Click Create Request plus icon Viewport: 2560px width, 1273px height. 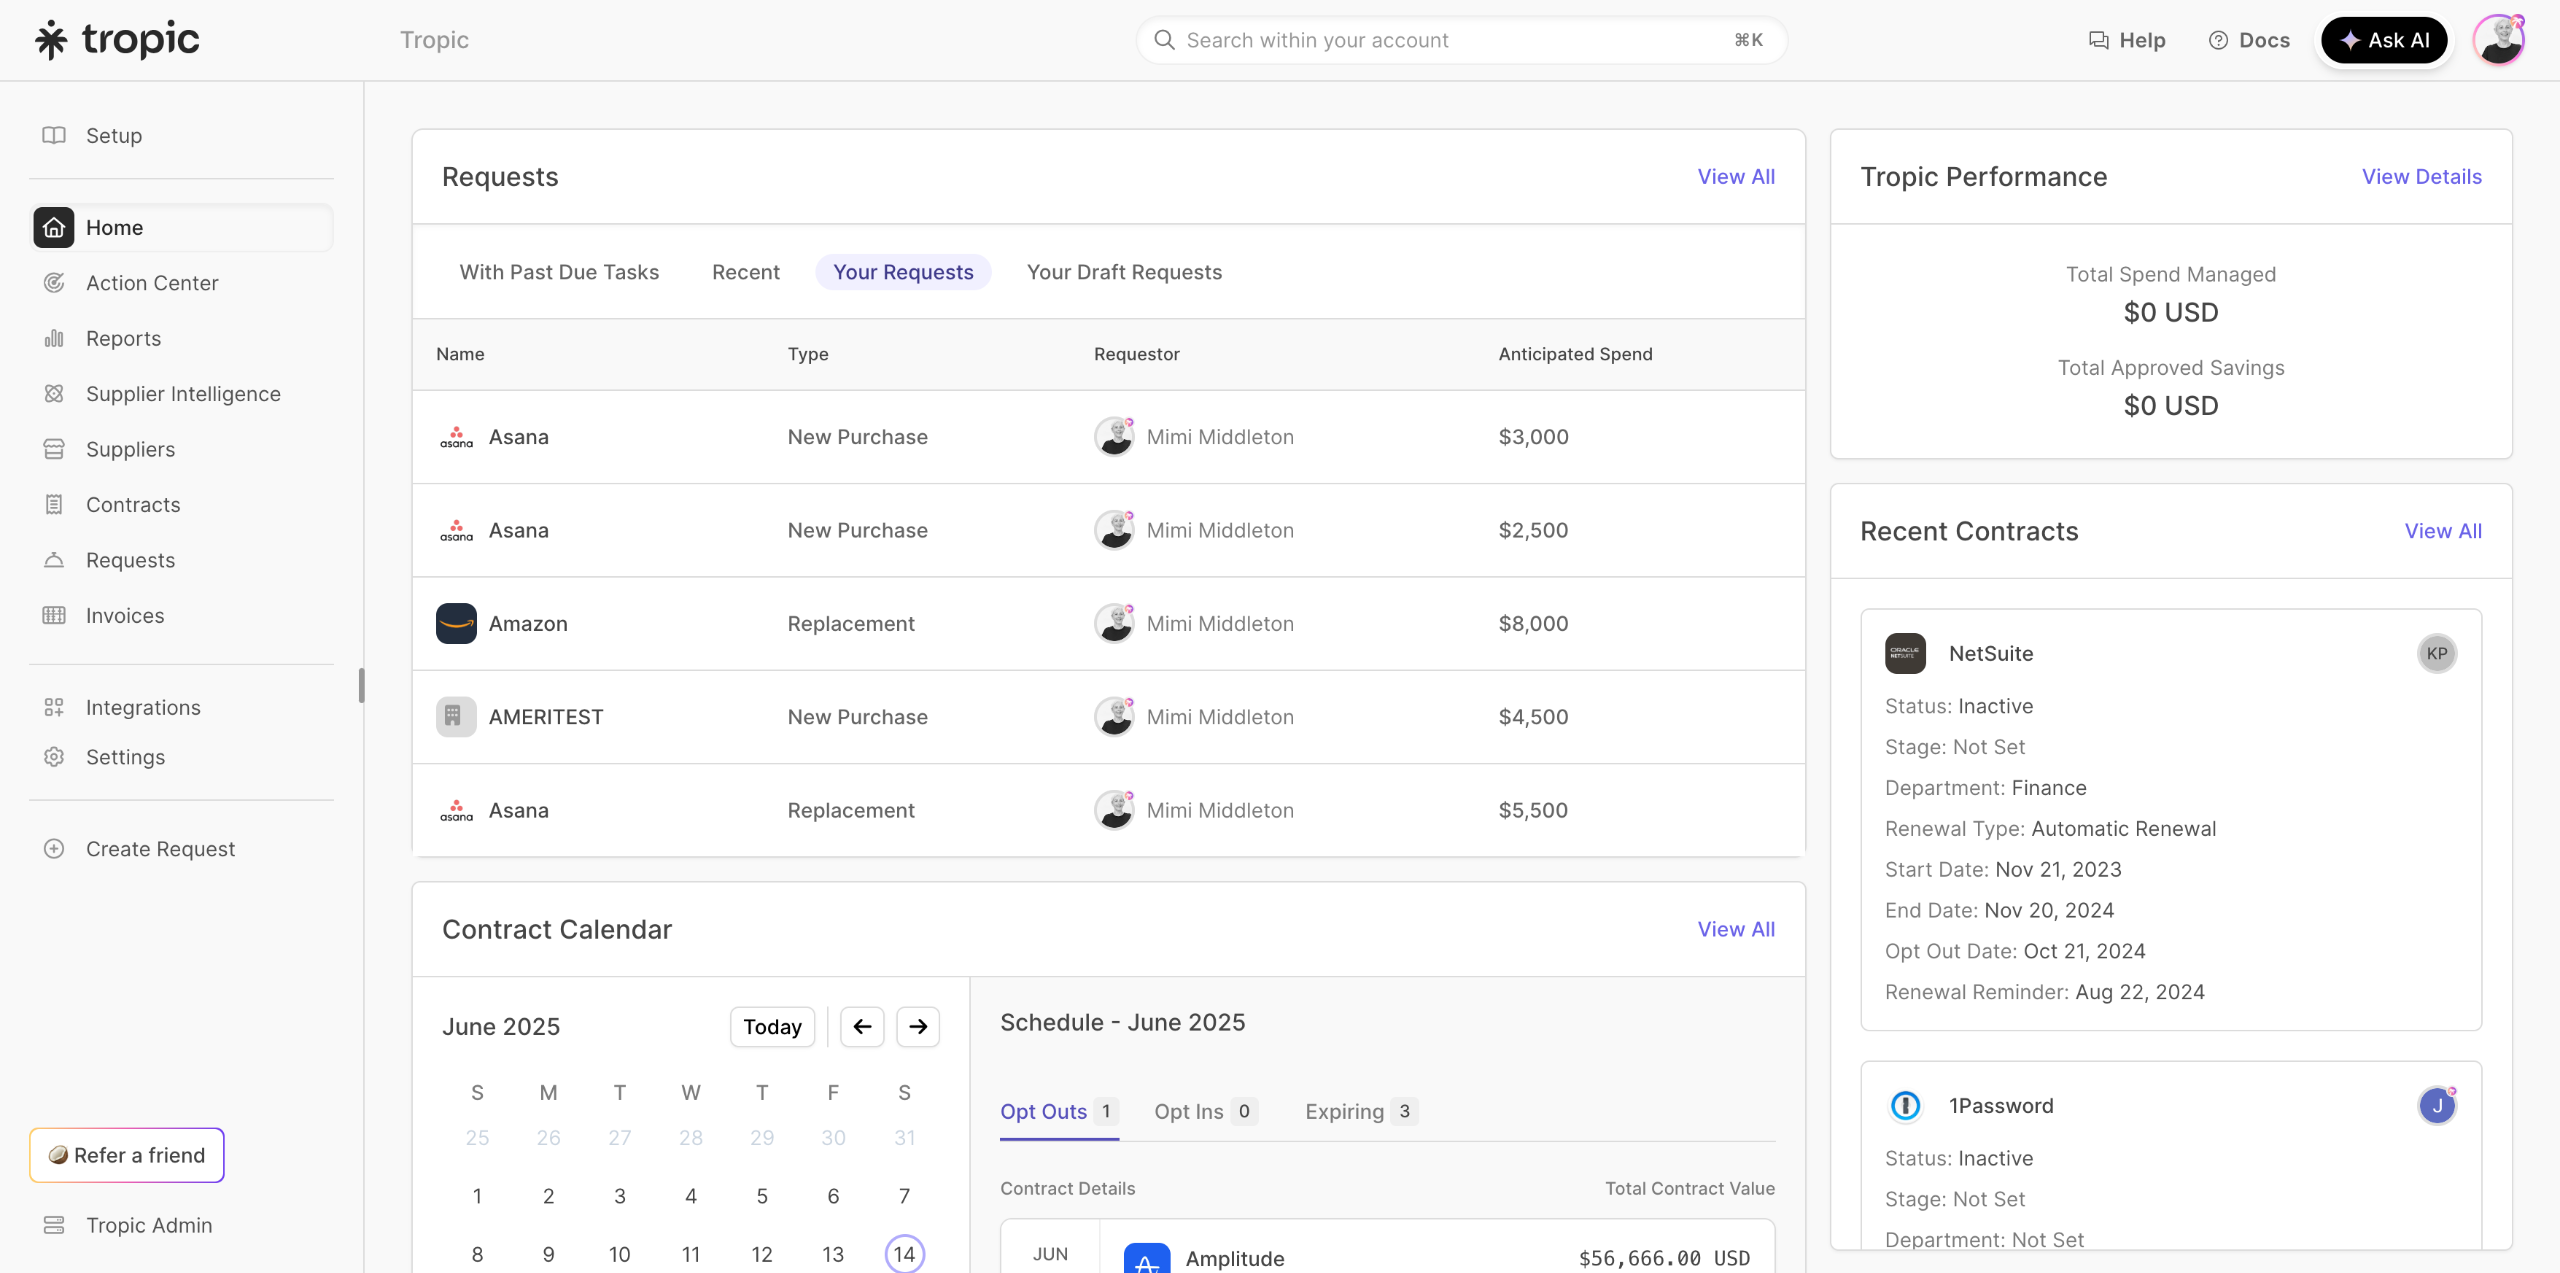(54, 849)
